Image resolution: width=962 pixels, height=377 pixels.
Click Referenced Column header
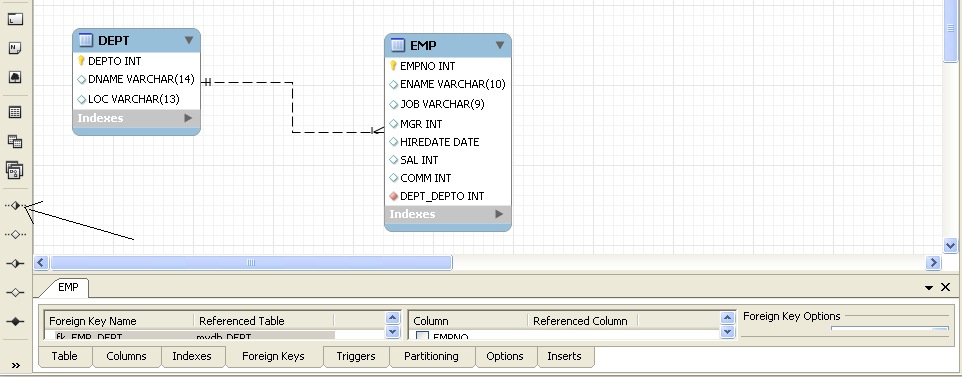coord(582,321)
